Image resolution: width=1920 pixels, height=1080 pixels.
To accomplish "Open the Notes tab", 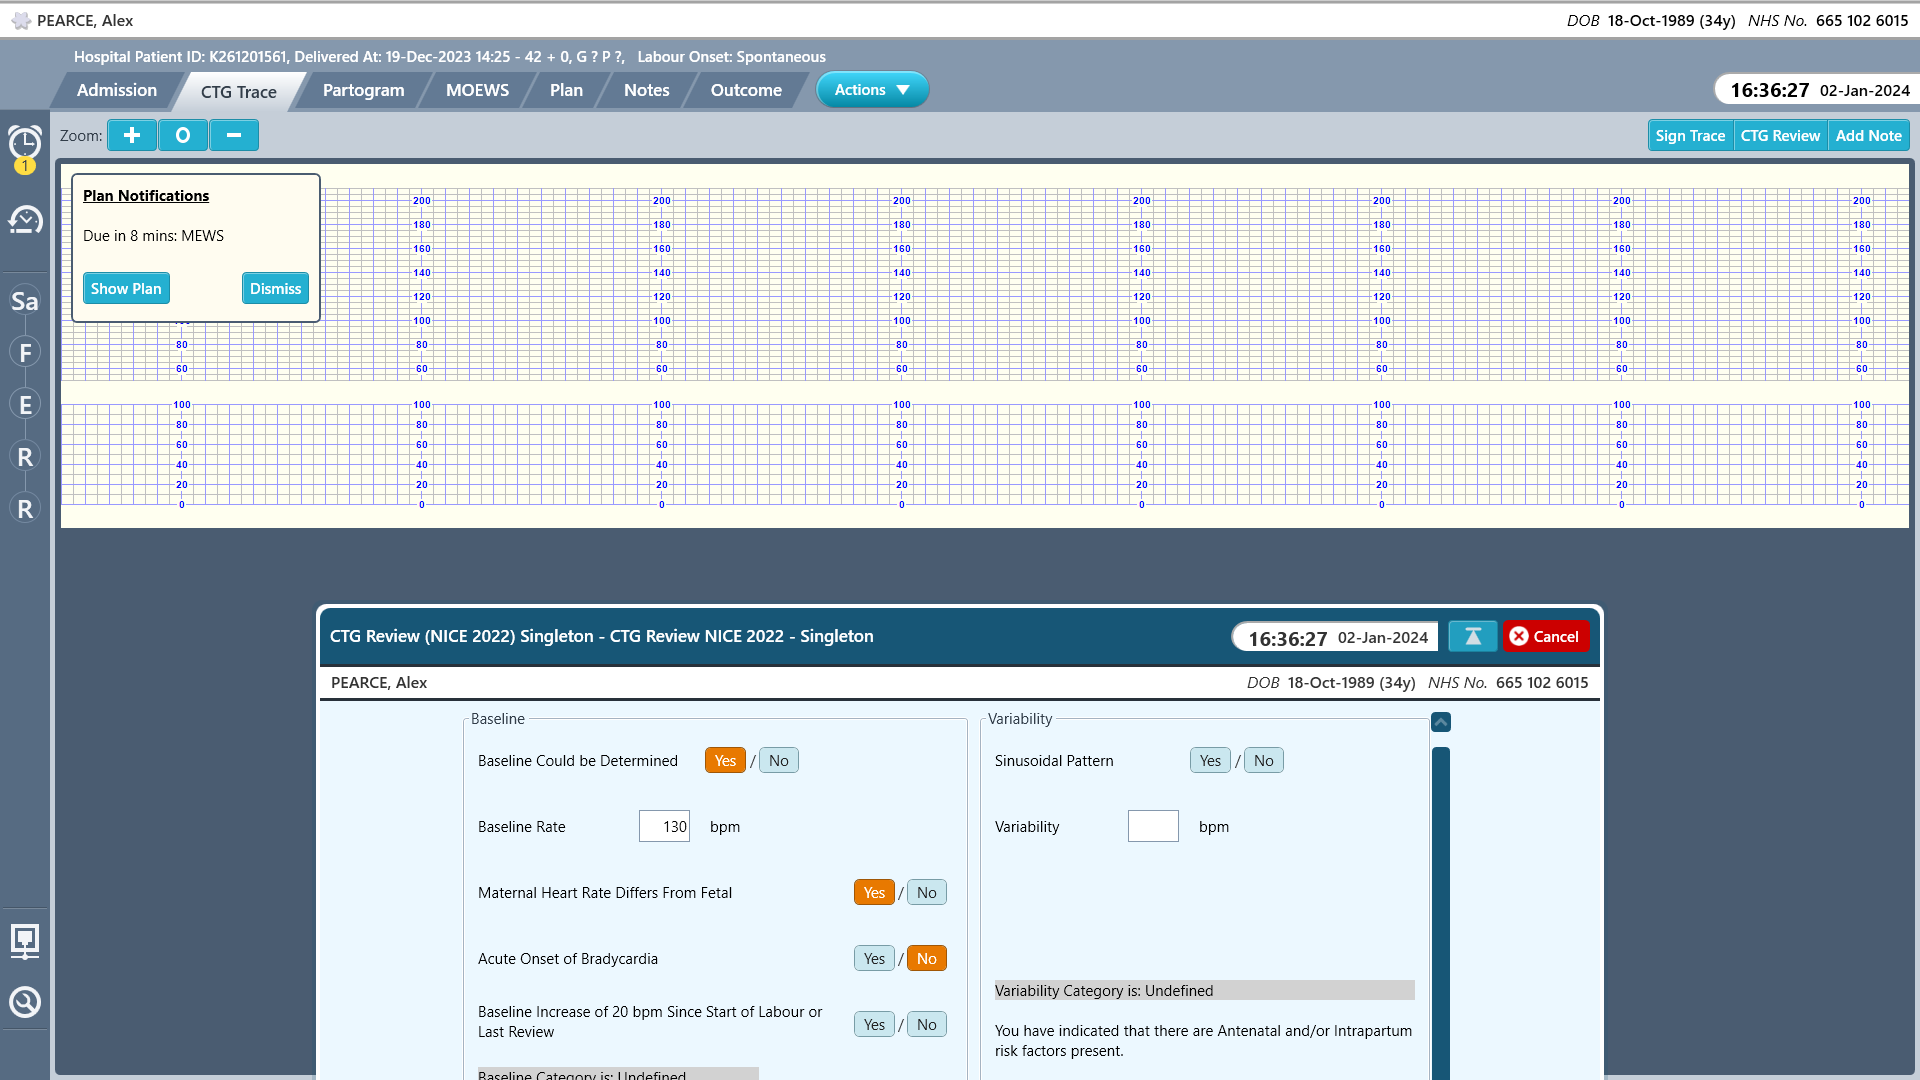I will (646, 90).
